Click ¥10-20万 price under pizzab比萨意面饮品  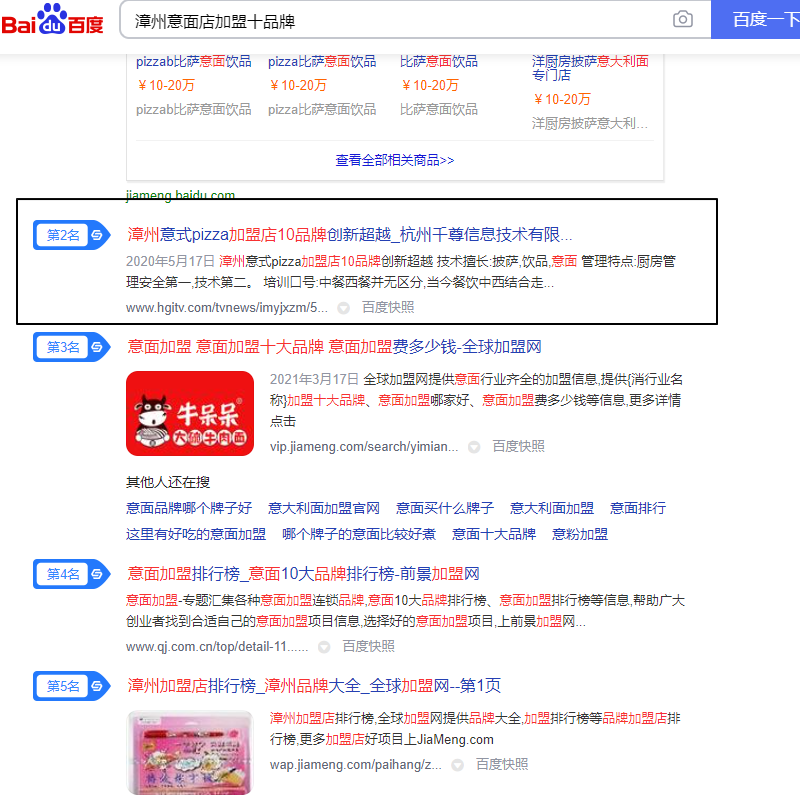coord(166,85)
